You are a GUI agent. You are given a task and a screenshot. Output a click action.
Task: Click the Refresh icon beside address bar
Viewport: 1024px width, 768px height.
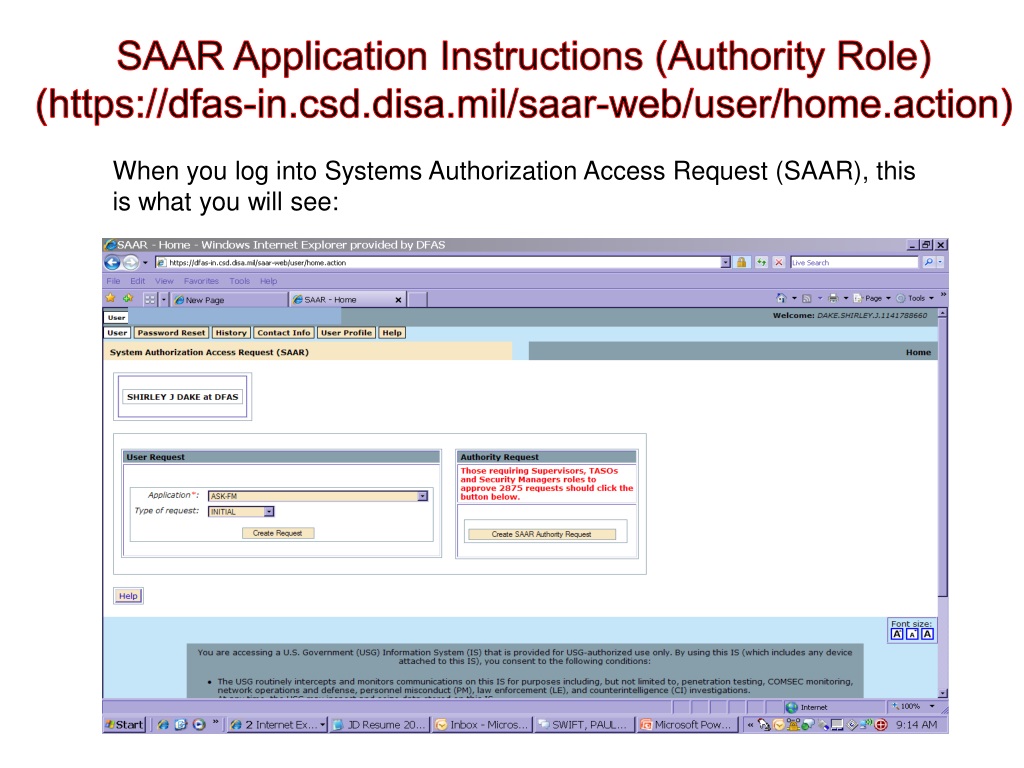pos(761,263)
